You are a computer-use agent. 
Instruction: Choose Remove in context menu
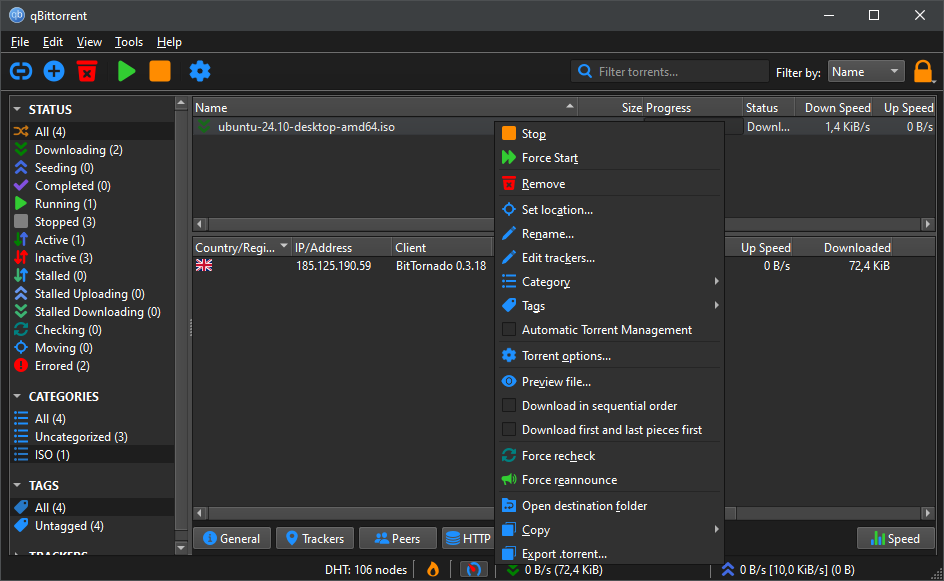tap(609, 184)
